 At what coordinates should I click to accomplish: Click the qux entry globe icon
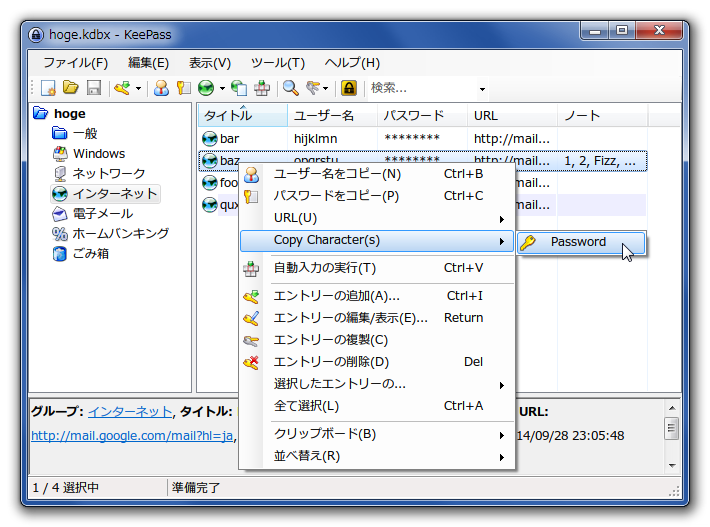pos(210,205)
